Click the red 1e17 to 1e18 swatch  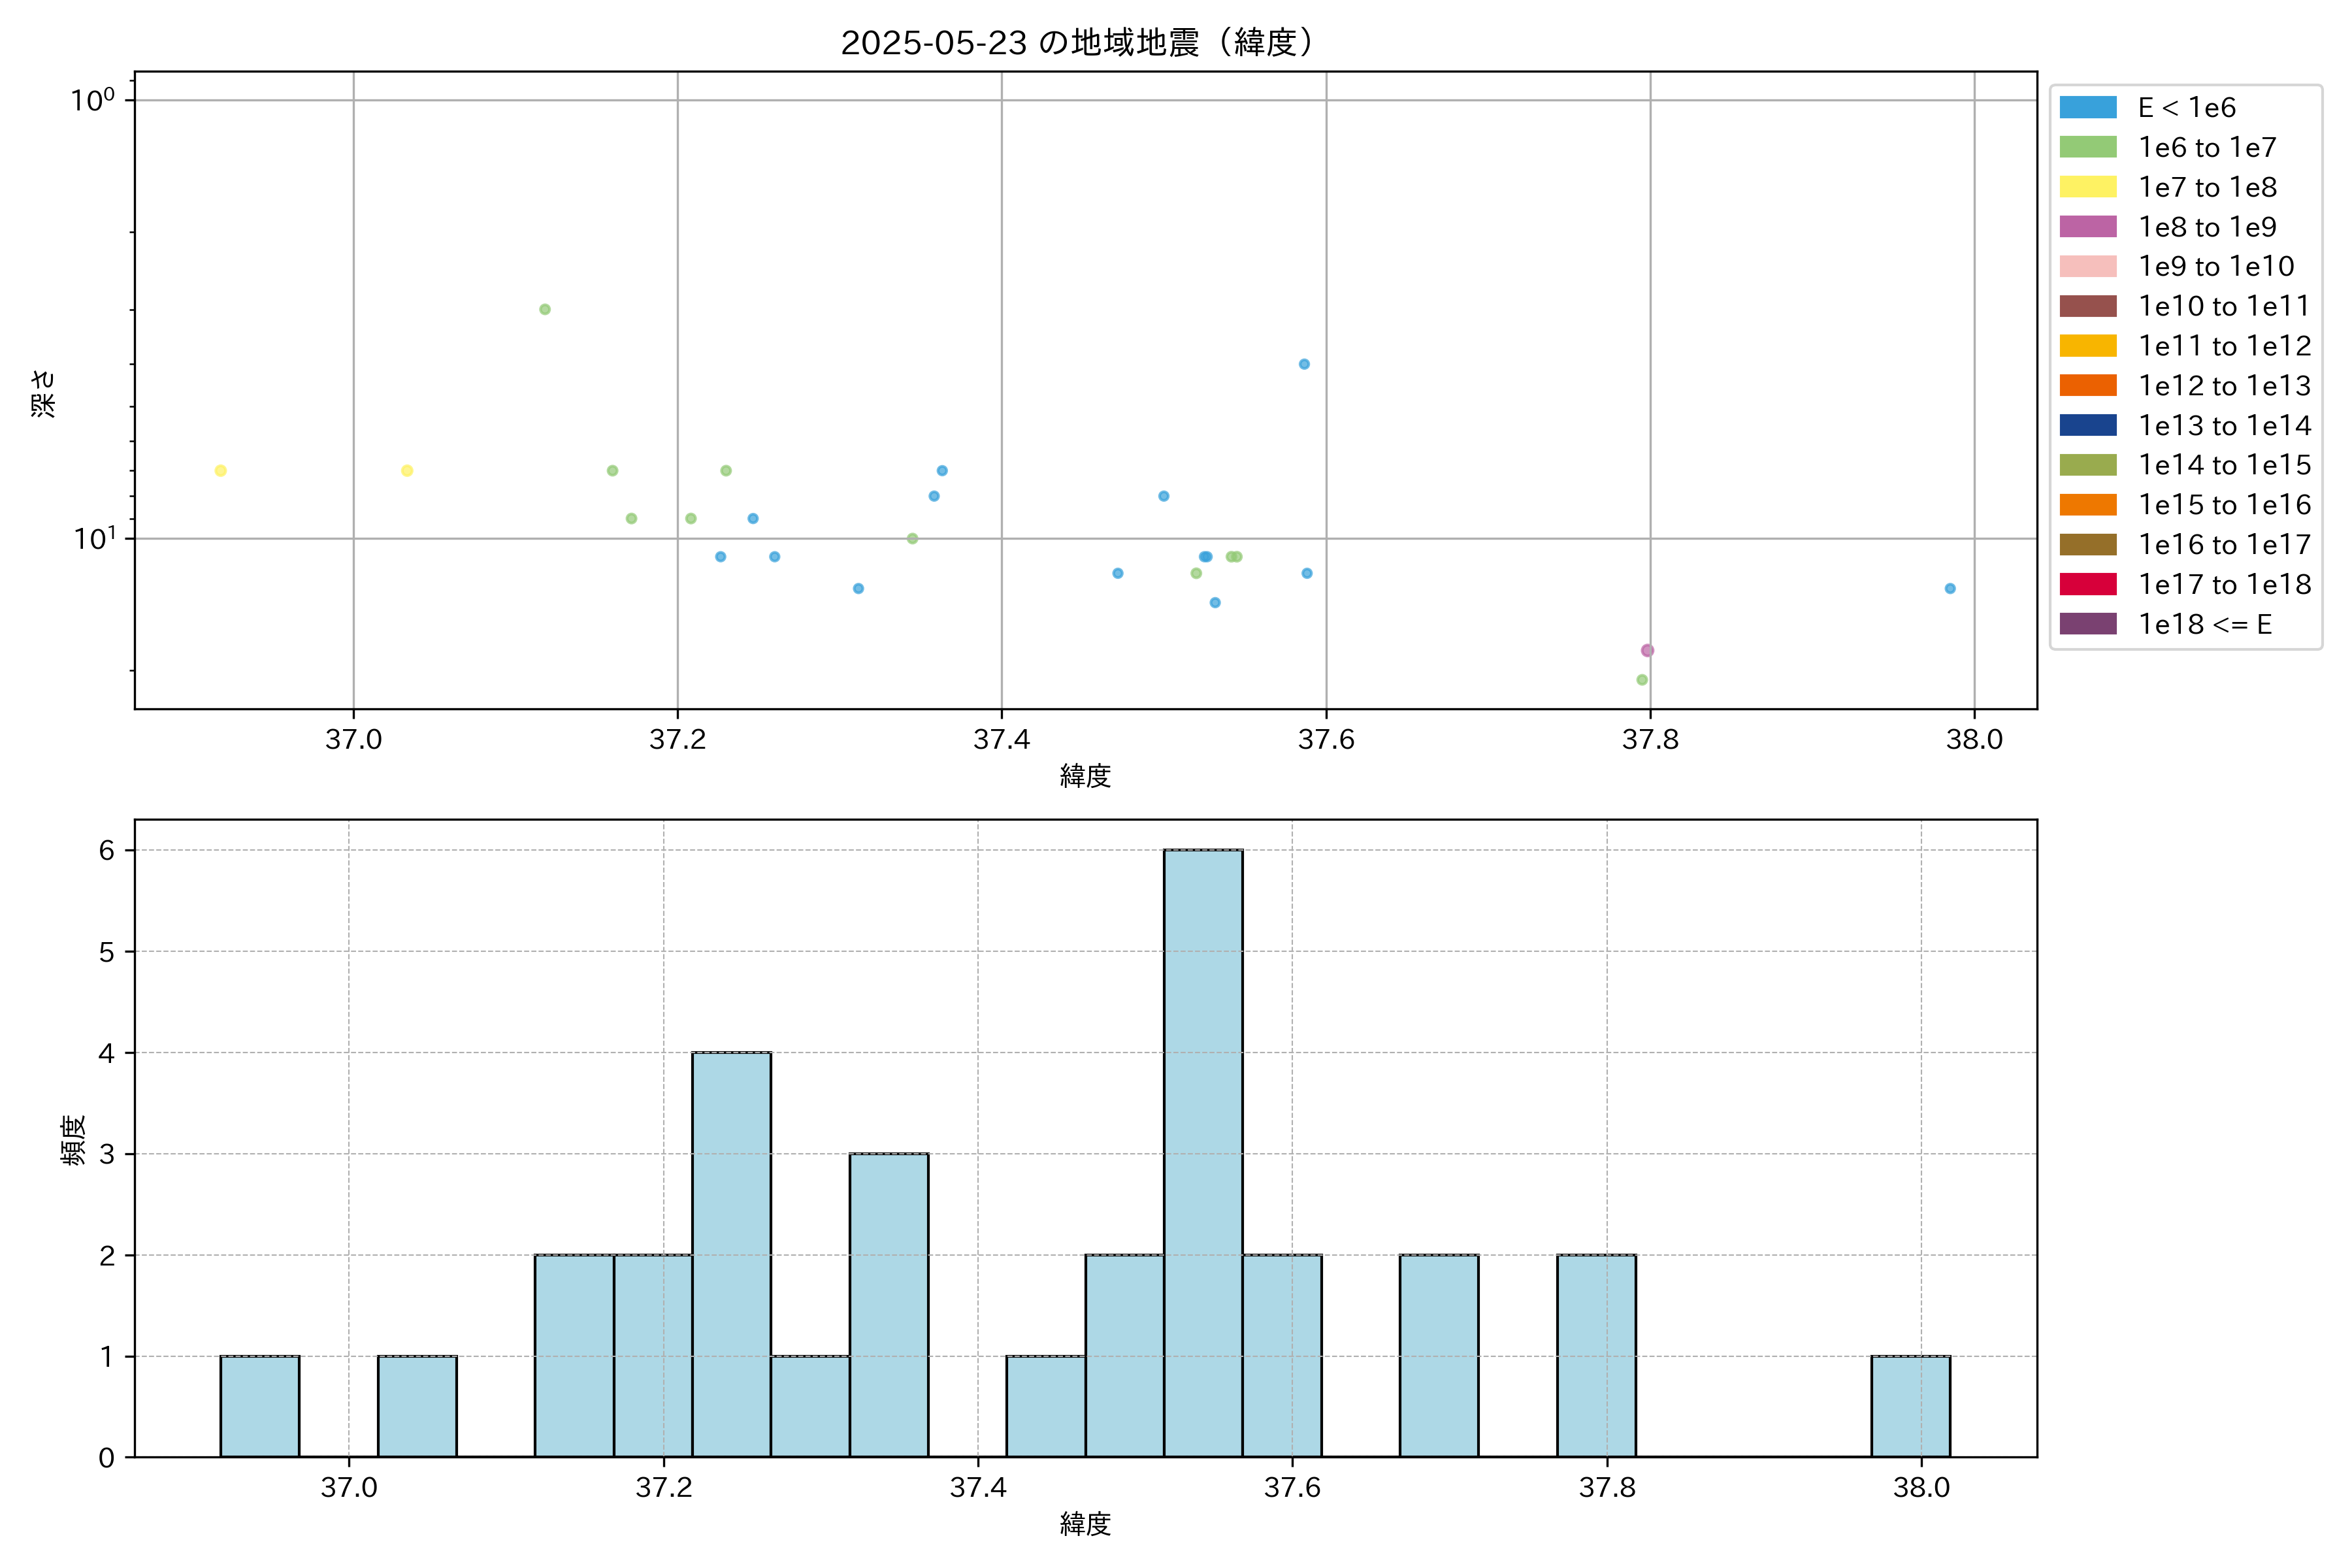[x=2088, y=585]
